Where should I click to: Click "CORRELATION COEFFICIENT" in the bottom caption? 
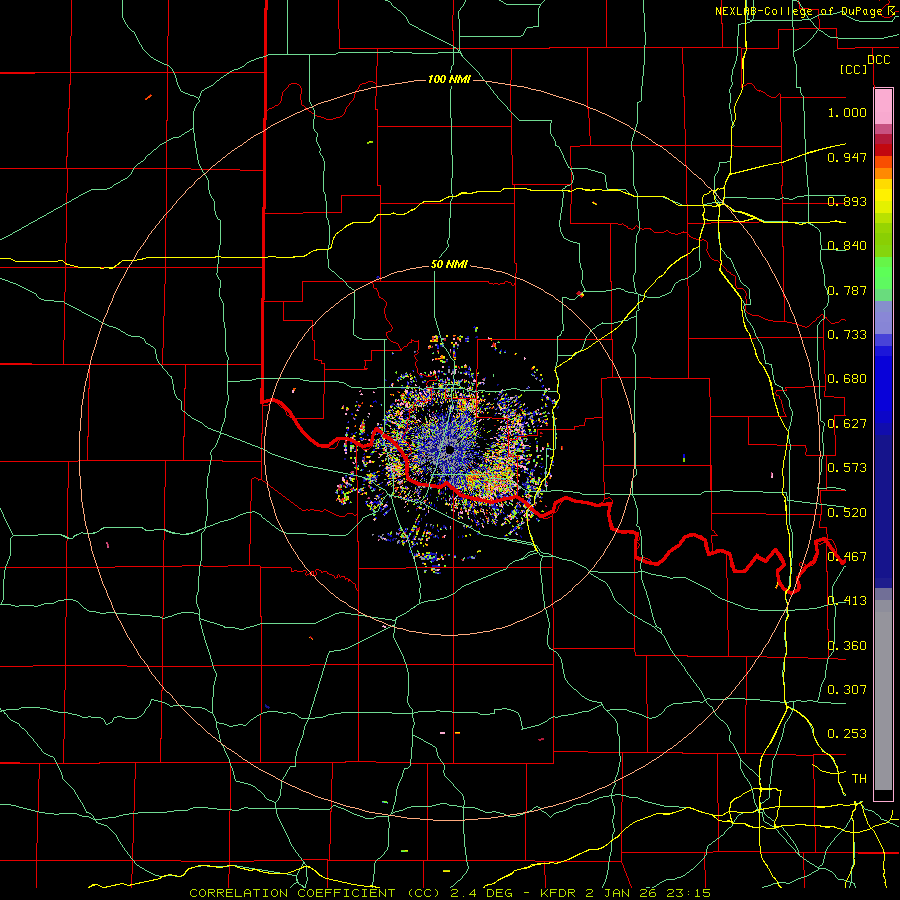click(x=292, y=893)
